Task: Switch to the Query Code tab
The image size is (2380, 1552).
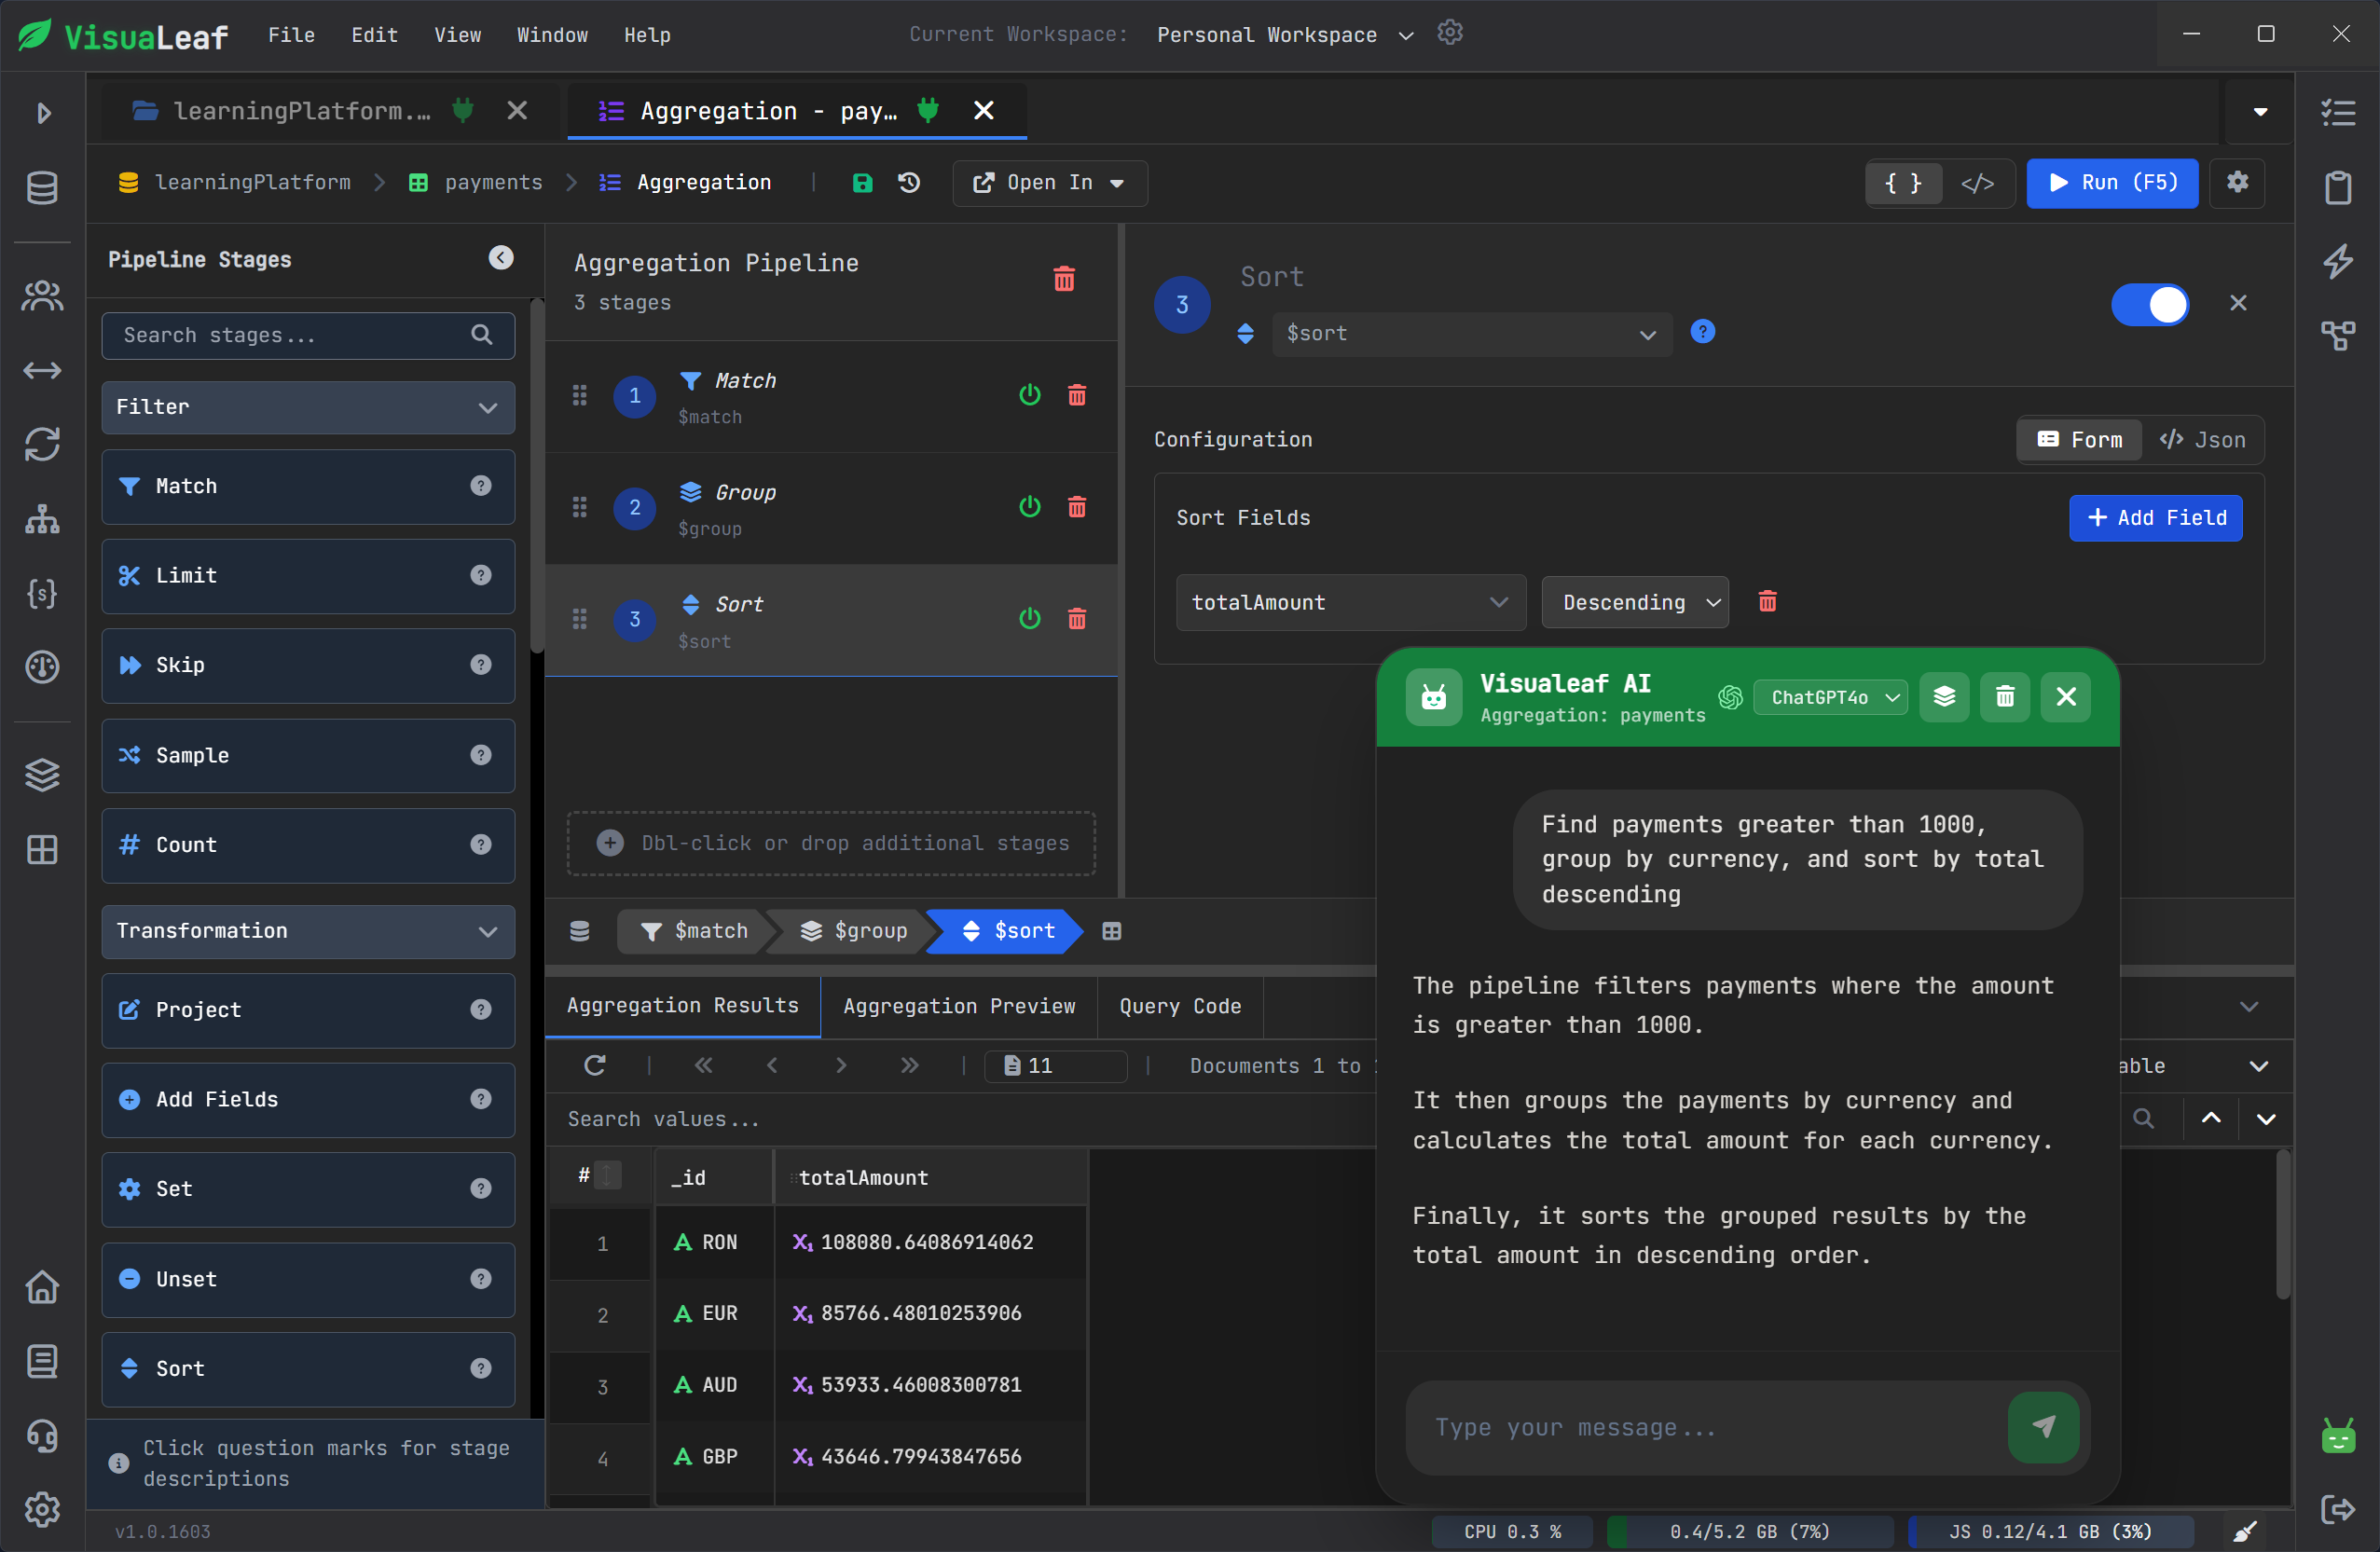Action: point(1180,1006)
